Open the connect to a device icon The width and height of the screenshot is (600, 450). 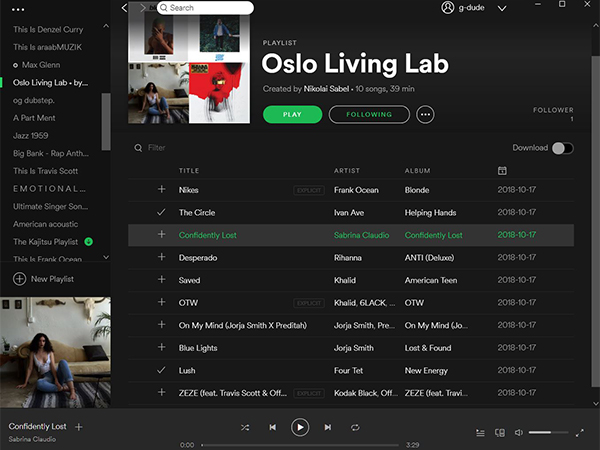[500, 433]
